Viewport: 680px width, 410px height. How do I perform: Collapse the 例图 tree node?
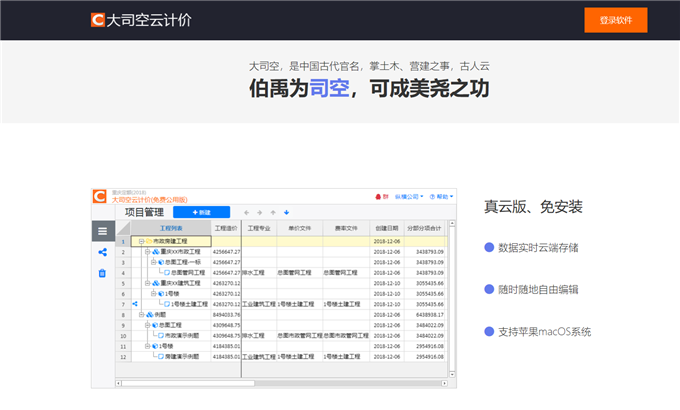(140, 314)
